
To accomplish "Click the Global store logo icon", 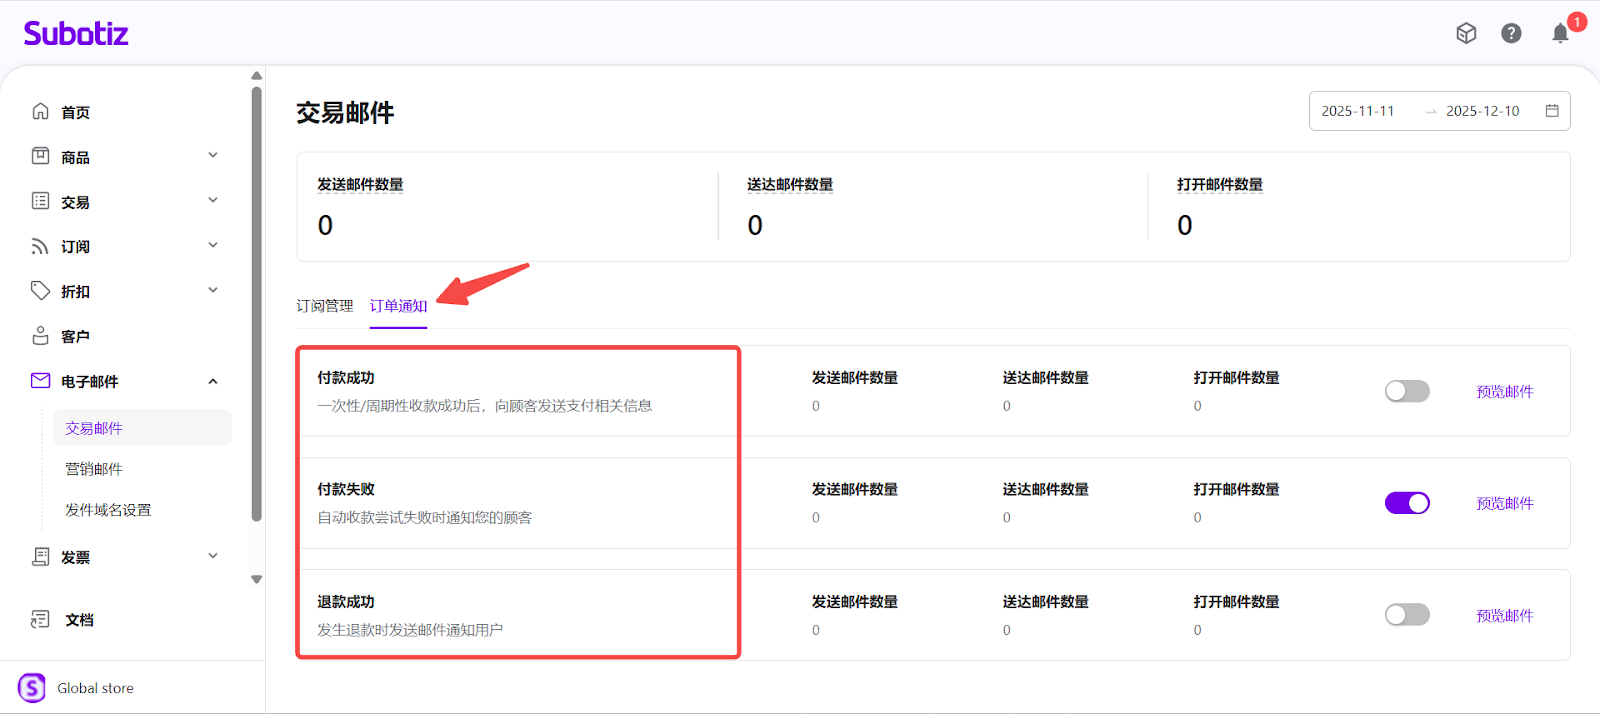I will [x=32, y=688].
